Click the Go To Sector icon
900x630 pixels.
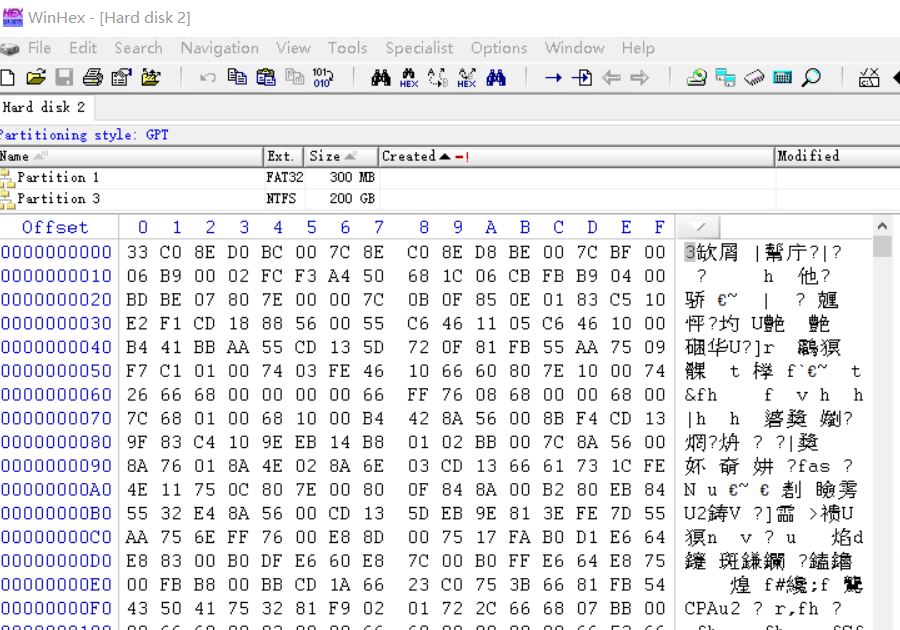click(582, 77)
